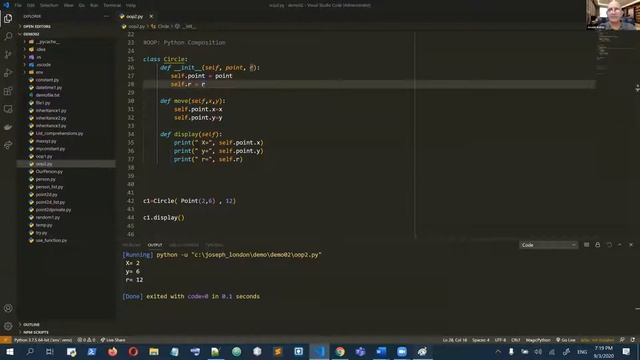Open use_function.py in the explorer

tap(51, 240)
